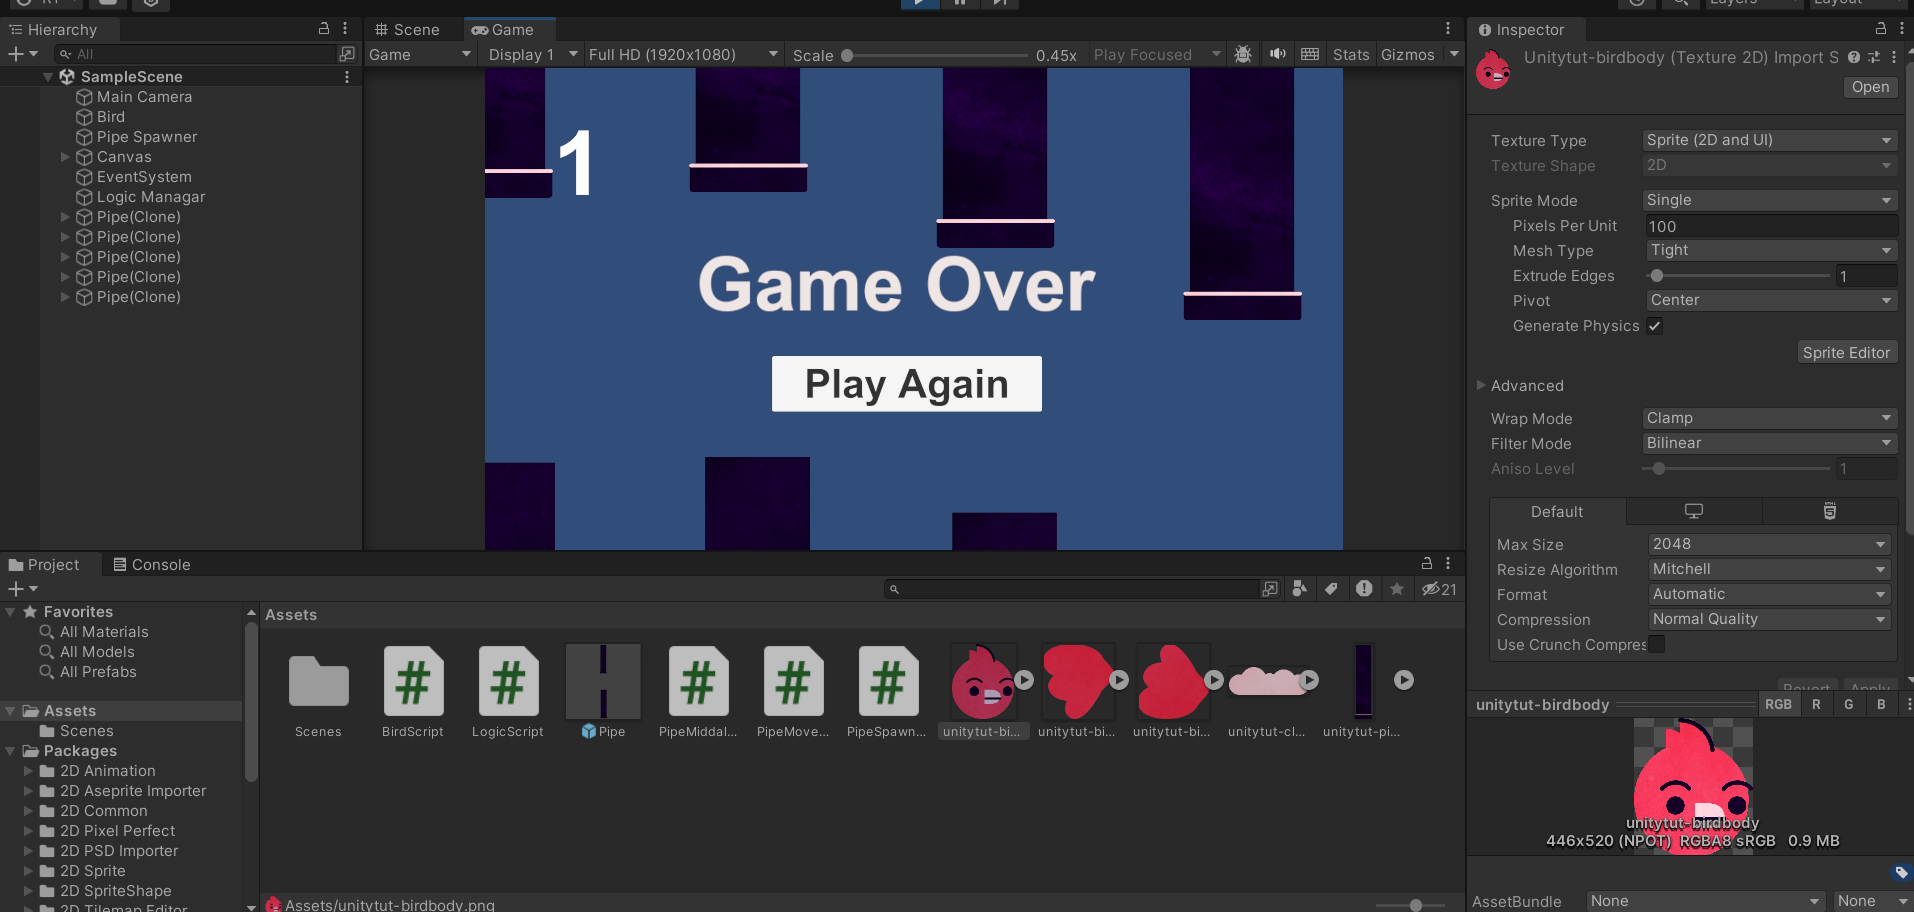Viewport: 1914px width, 912px height.
Task: Adjust Project asset icon size slider
Action: pyautogui.click(x=1412, y=905)
